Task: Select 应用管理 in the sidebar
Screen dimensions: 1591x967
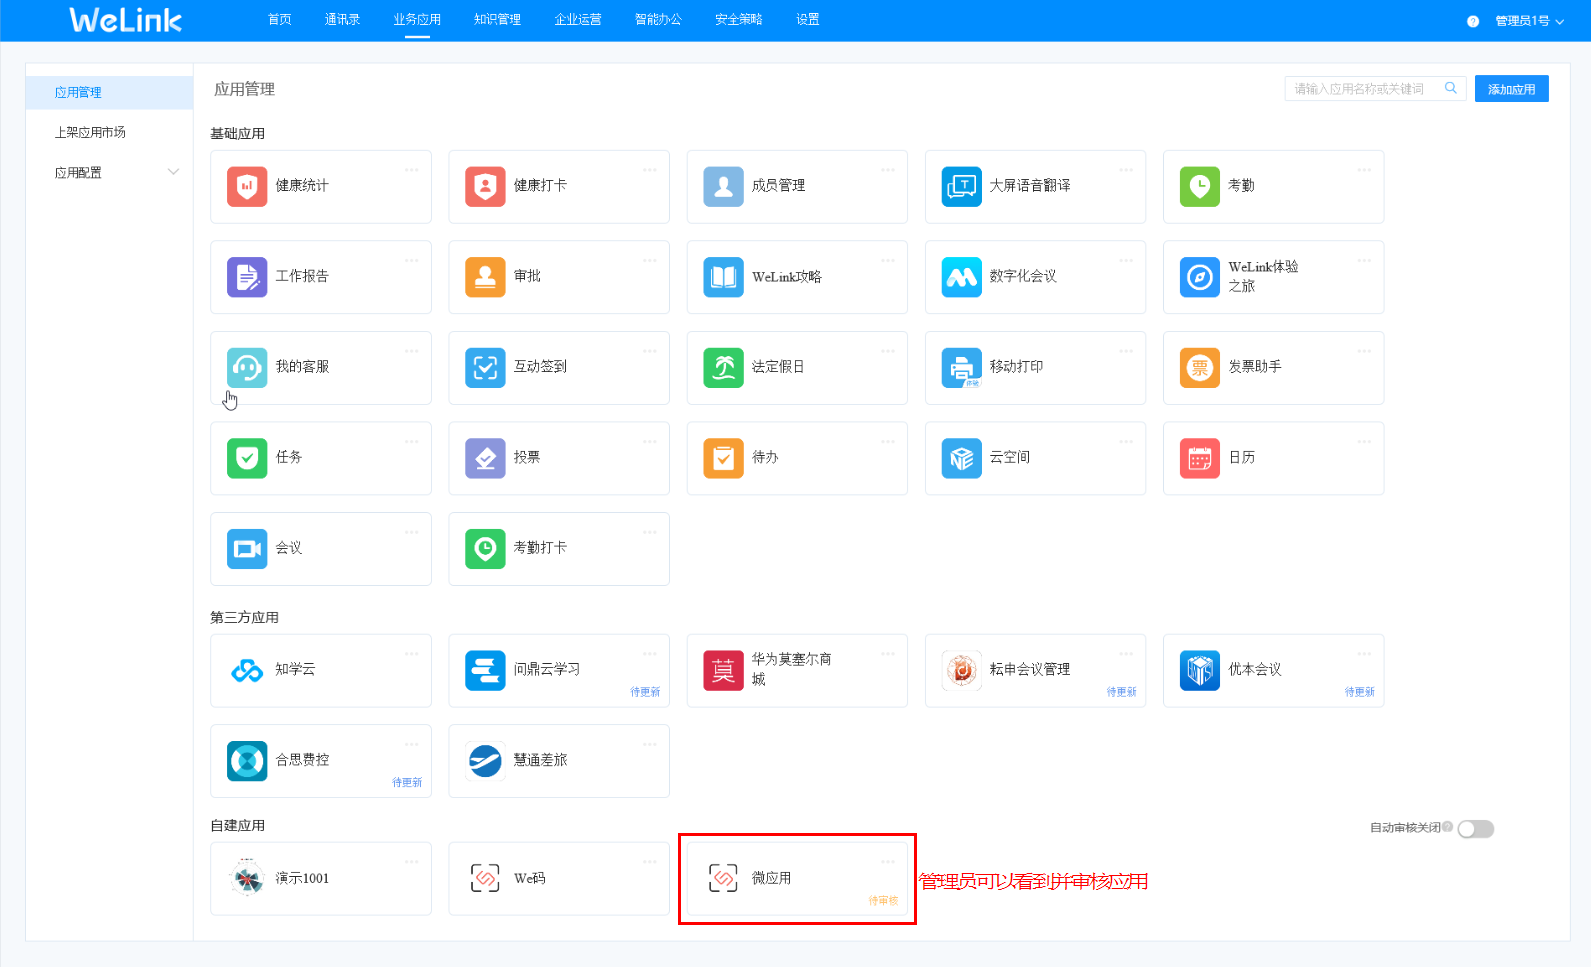Action: click(109, 92)
